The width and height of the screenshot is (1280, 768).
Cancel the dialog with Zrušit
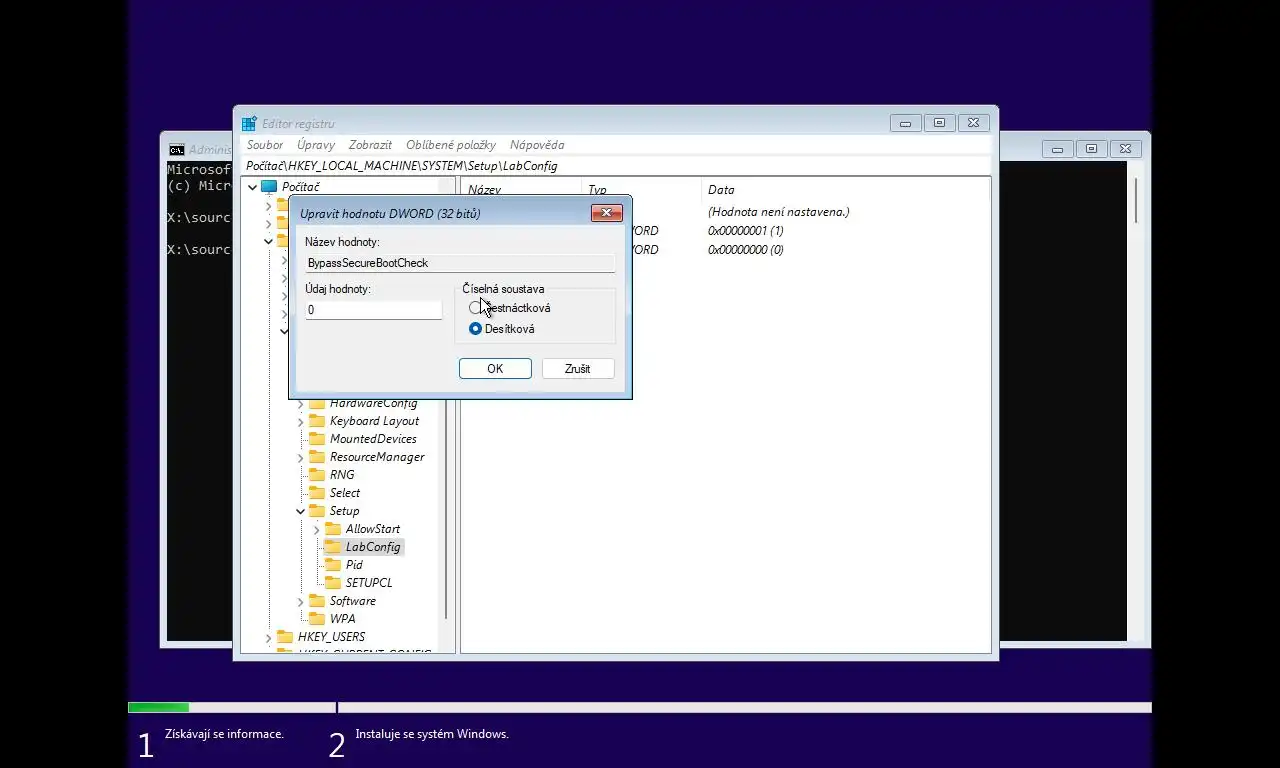(x=578, y=369)
